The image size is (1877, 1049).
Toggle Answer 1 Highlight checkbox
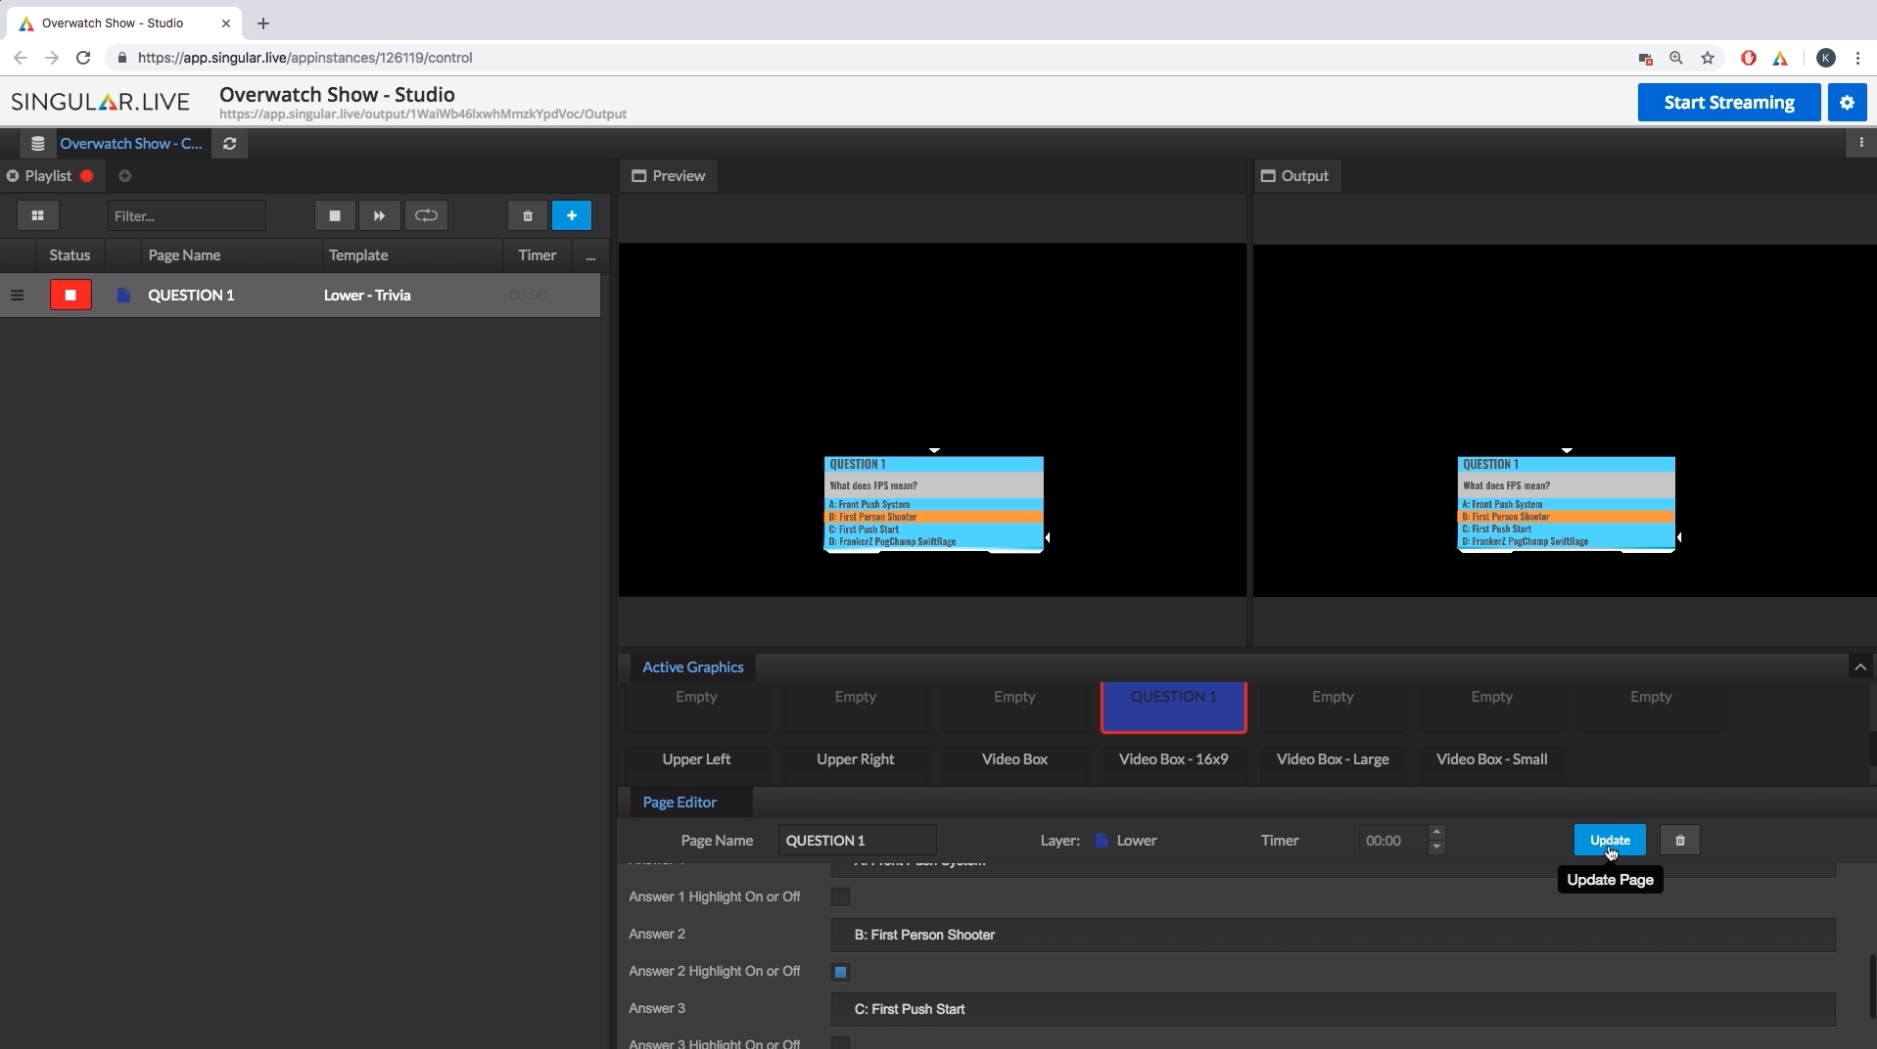tap(840, 897)
